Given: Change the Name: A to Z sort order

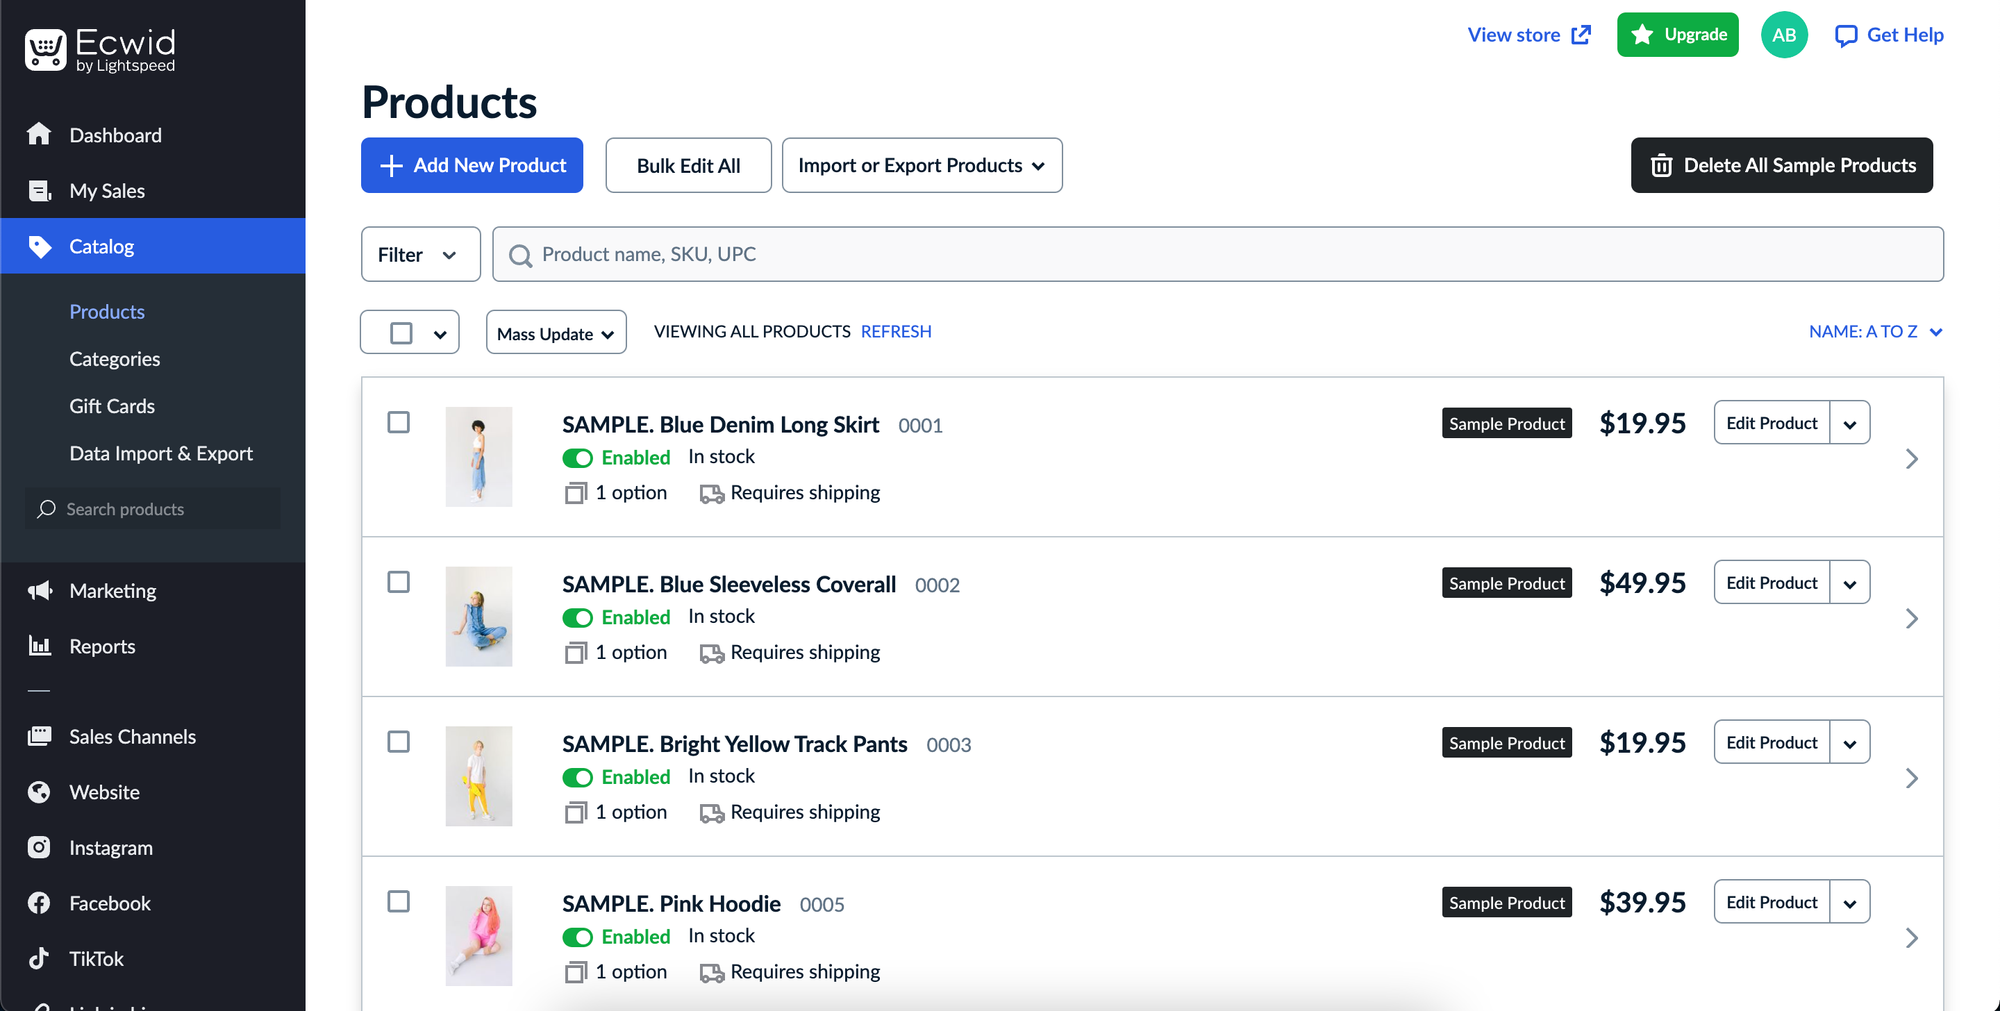Looking at the screenshot, I should coord(1875,332).
